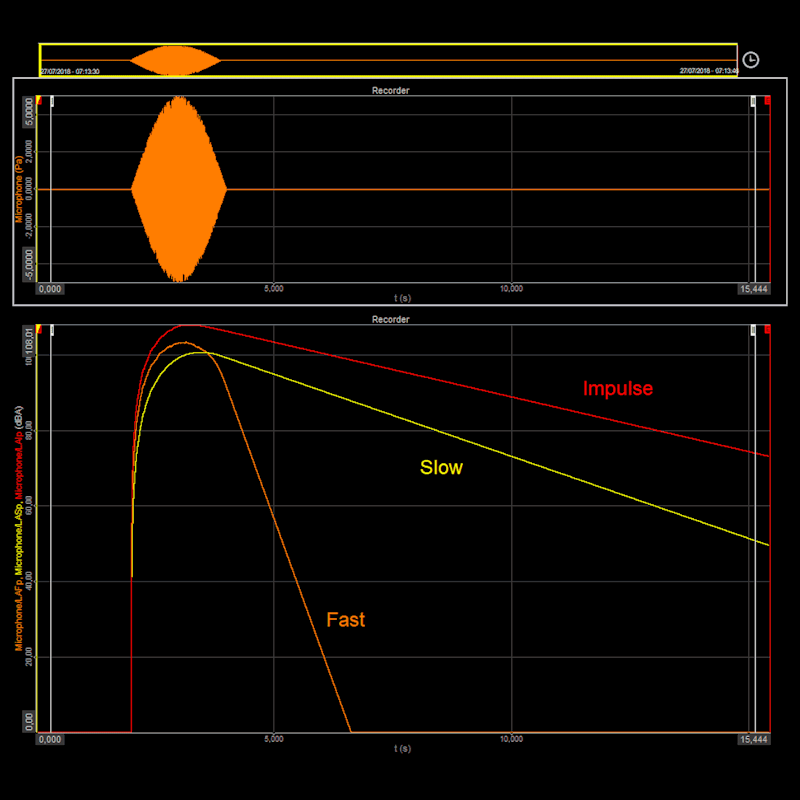Click the 15,444 end time under the upper recorder
This screenshot has width=800, height=800.
[x=754, y=289]
